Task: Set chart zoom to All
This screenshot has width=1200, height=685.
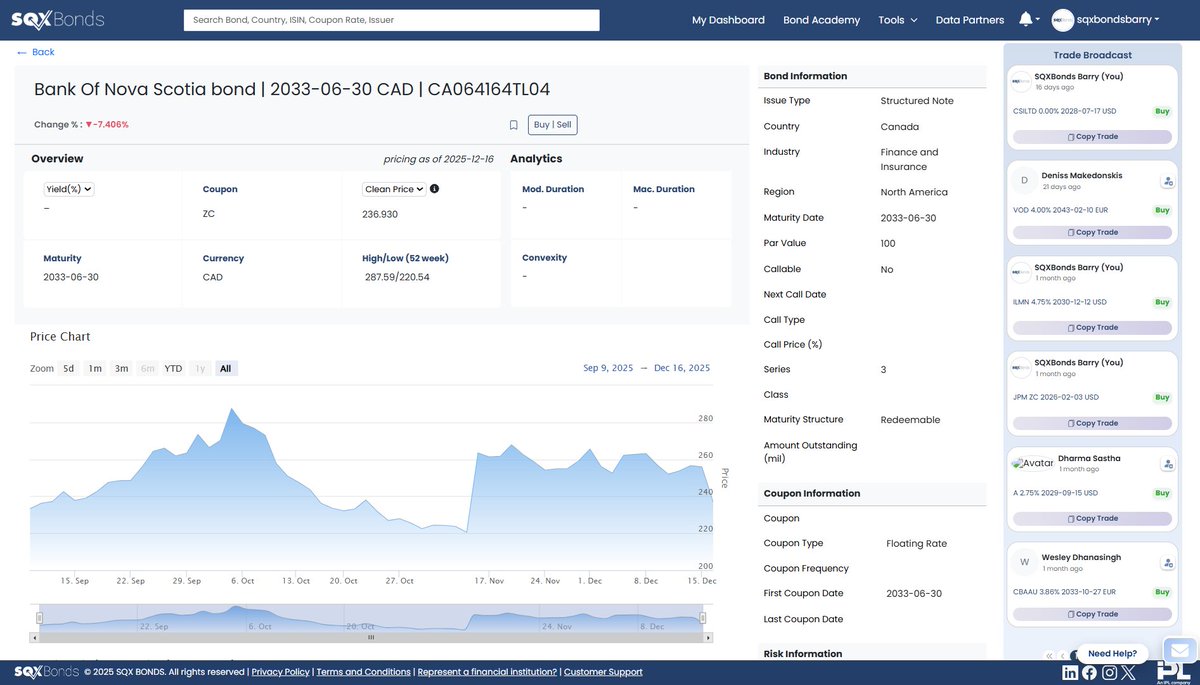Action: click(x=226, y=368)
